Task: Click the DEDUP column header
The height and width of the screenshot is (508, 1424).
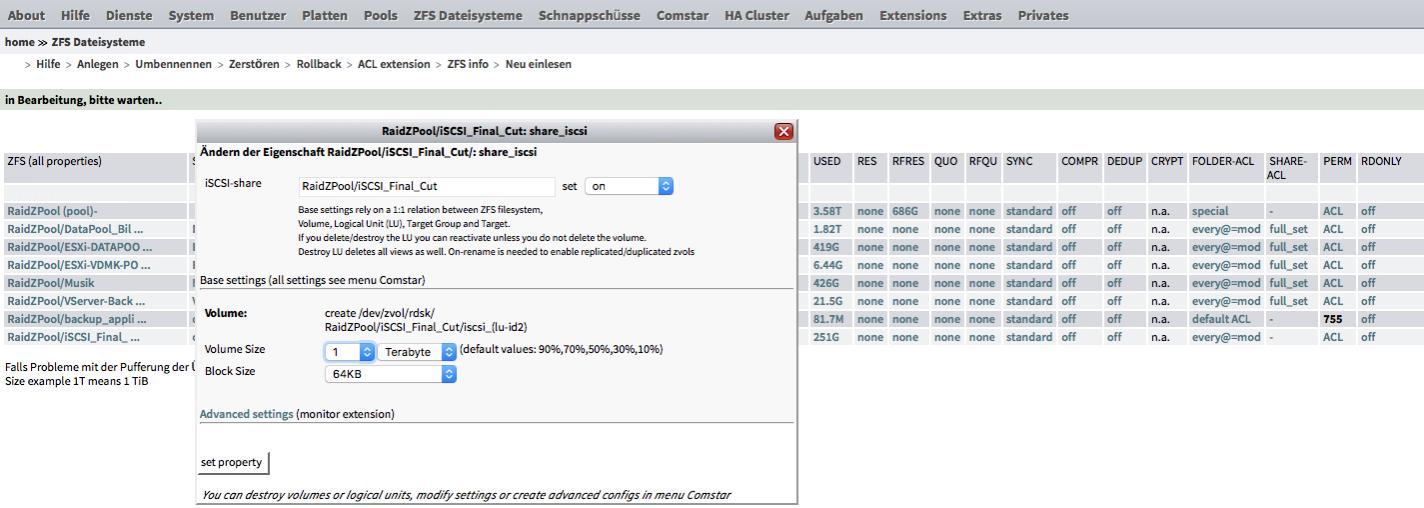Action: pyautogui.click(x=1125, y=161)
